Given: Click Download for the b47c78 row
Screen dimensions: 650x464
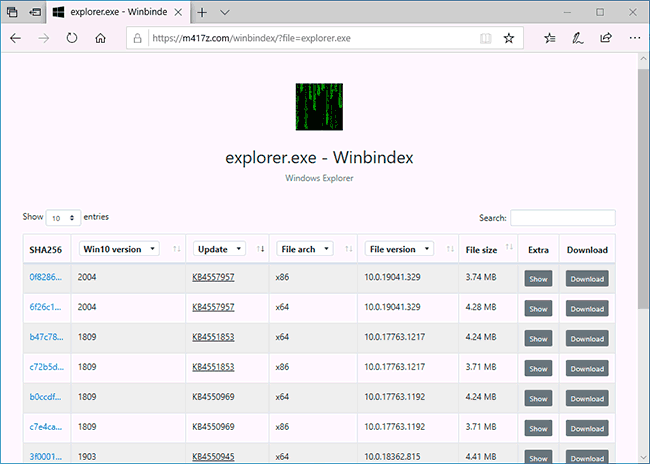Looking at the screenshot, I should tap(587, 338).
